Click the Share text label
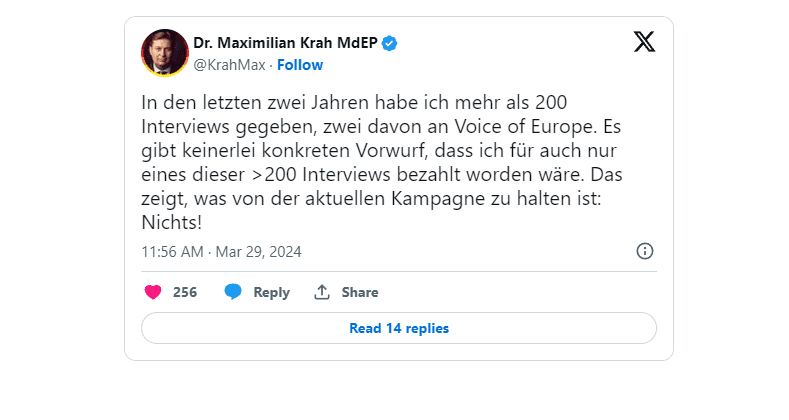The width and height of the screenshot is (789, 420). [x=360, y=292]
